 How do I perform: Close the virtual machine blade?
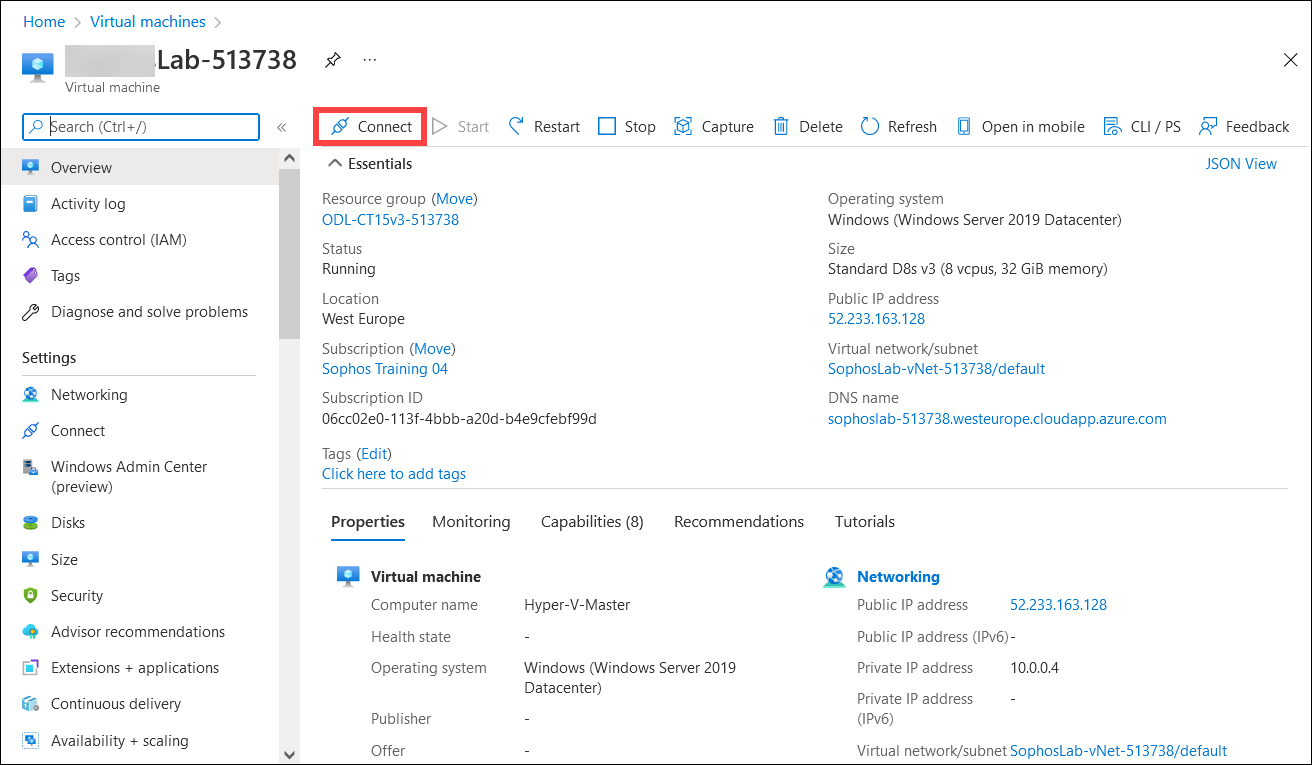click(x=1290, y=60)
